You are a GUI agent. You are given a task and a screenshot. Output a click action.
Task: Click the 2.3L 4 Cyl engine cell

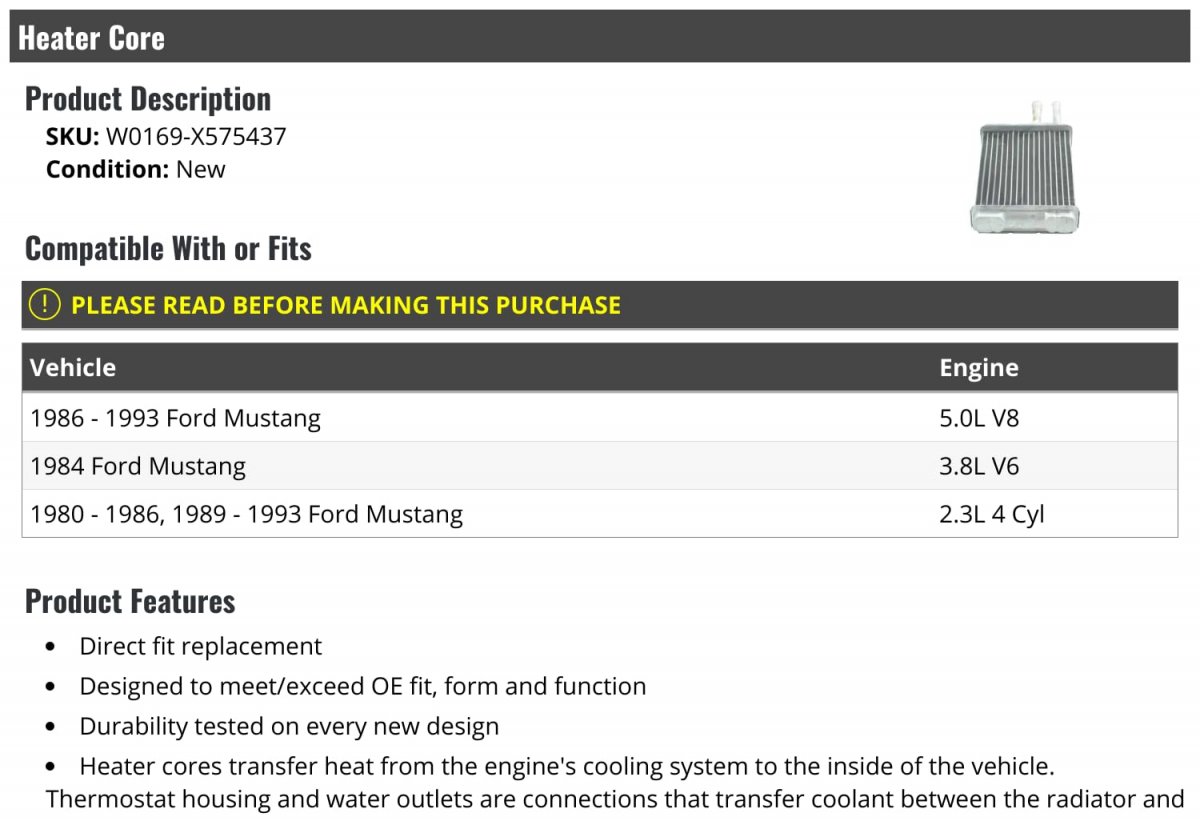tap(991, 514)
